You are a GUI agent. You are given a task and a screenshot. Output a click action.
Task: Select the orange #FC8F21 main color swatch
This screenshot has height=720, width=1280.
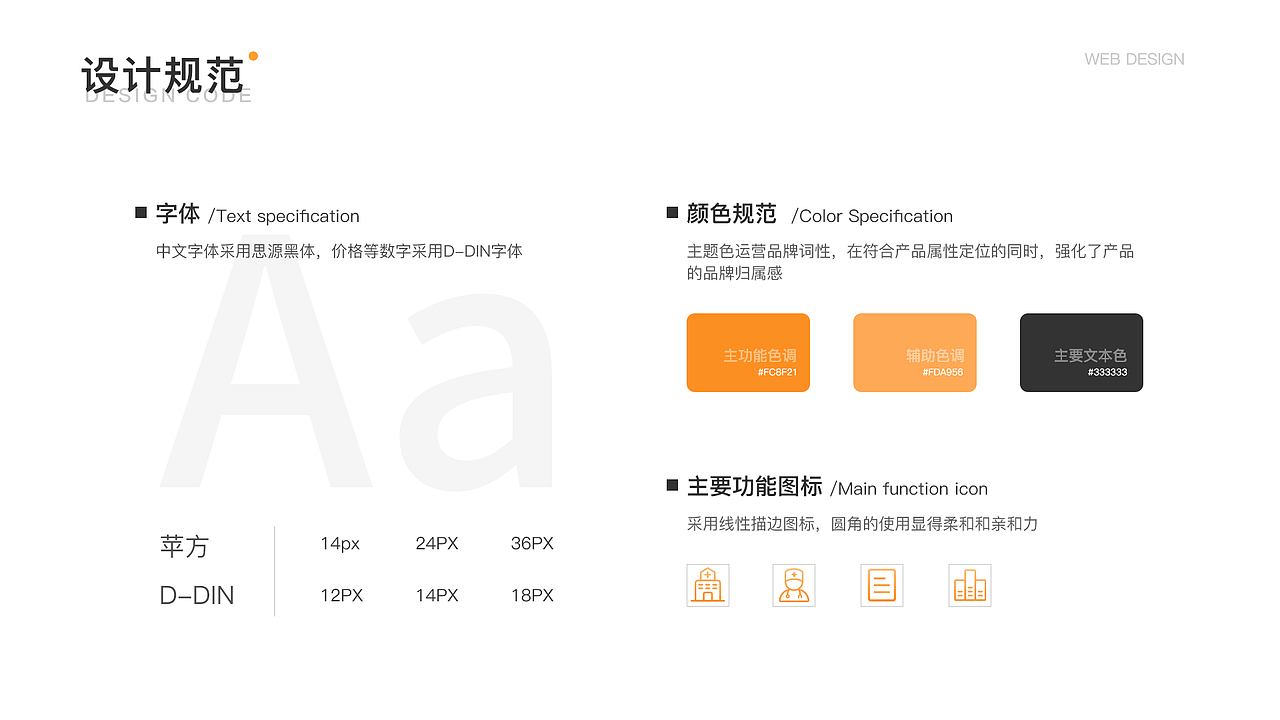(748, 353)
